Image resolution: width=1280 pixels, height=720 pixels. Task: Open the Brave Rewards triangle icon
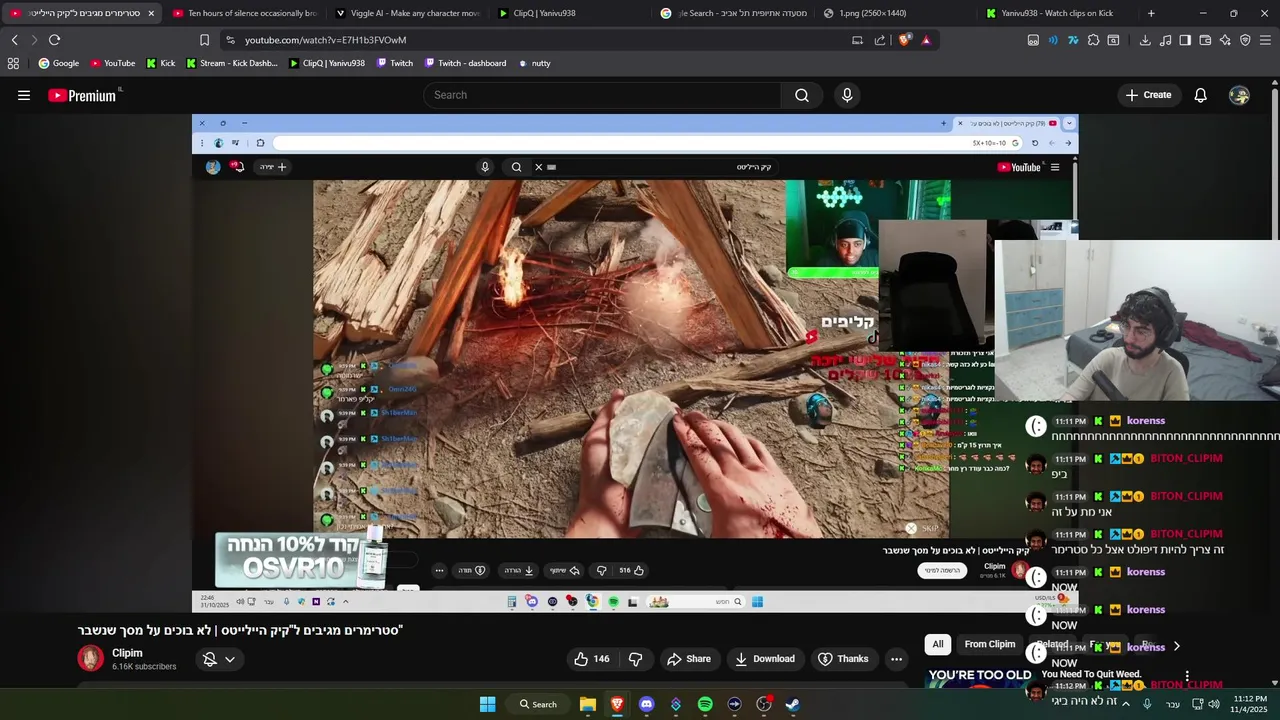tap(926, 40)
